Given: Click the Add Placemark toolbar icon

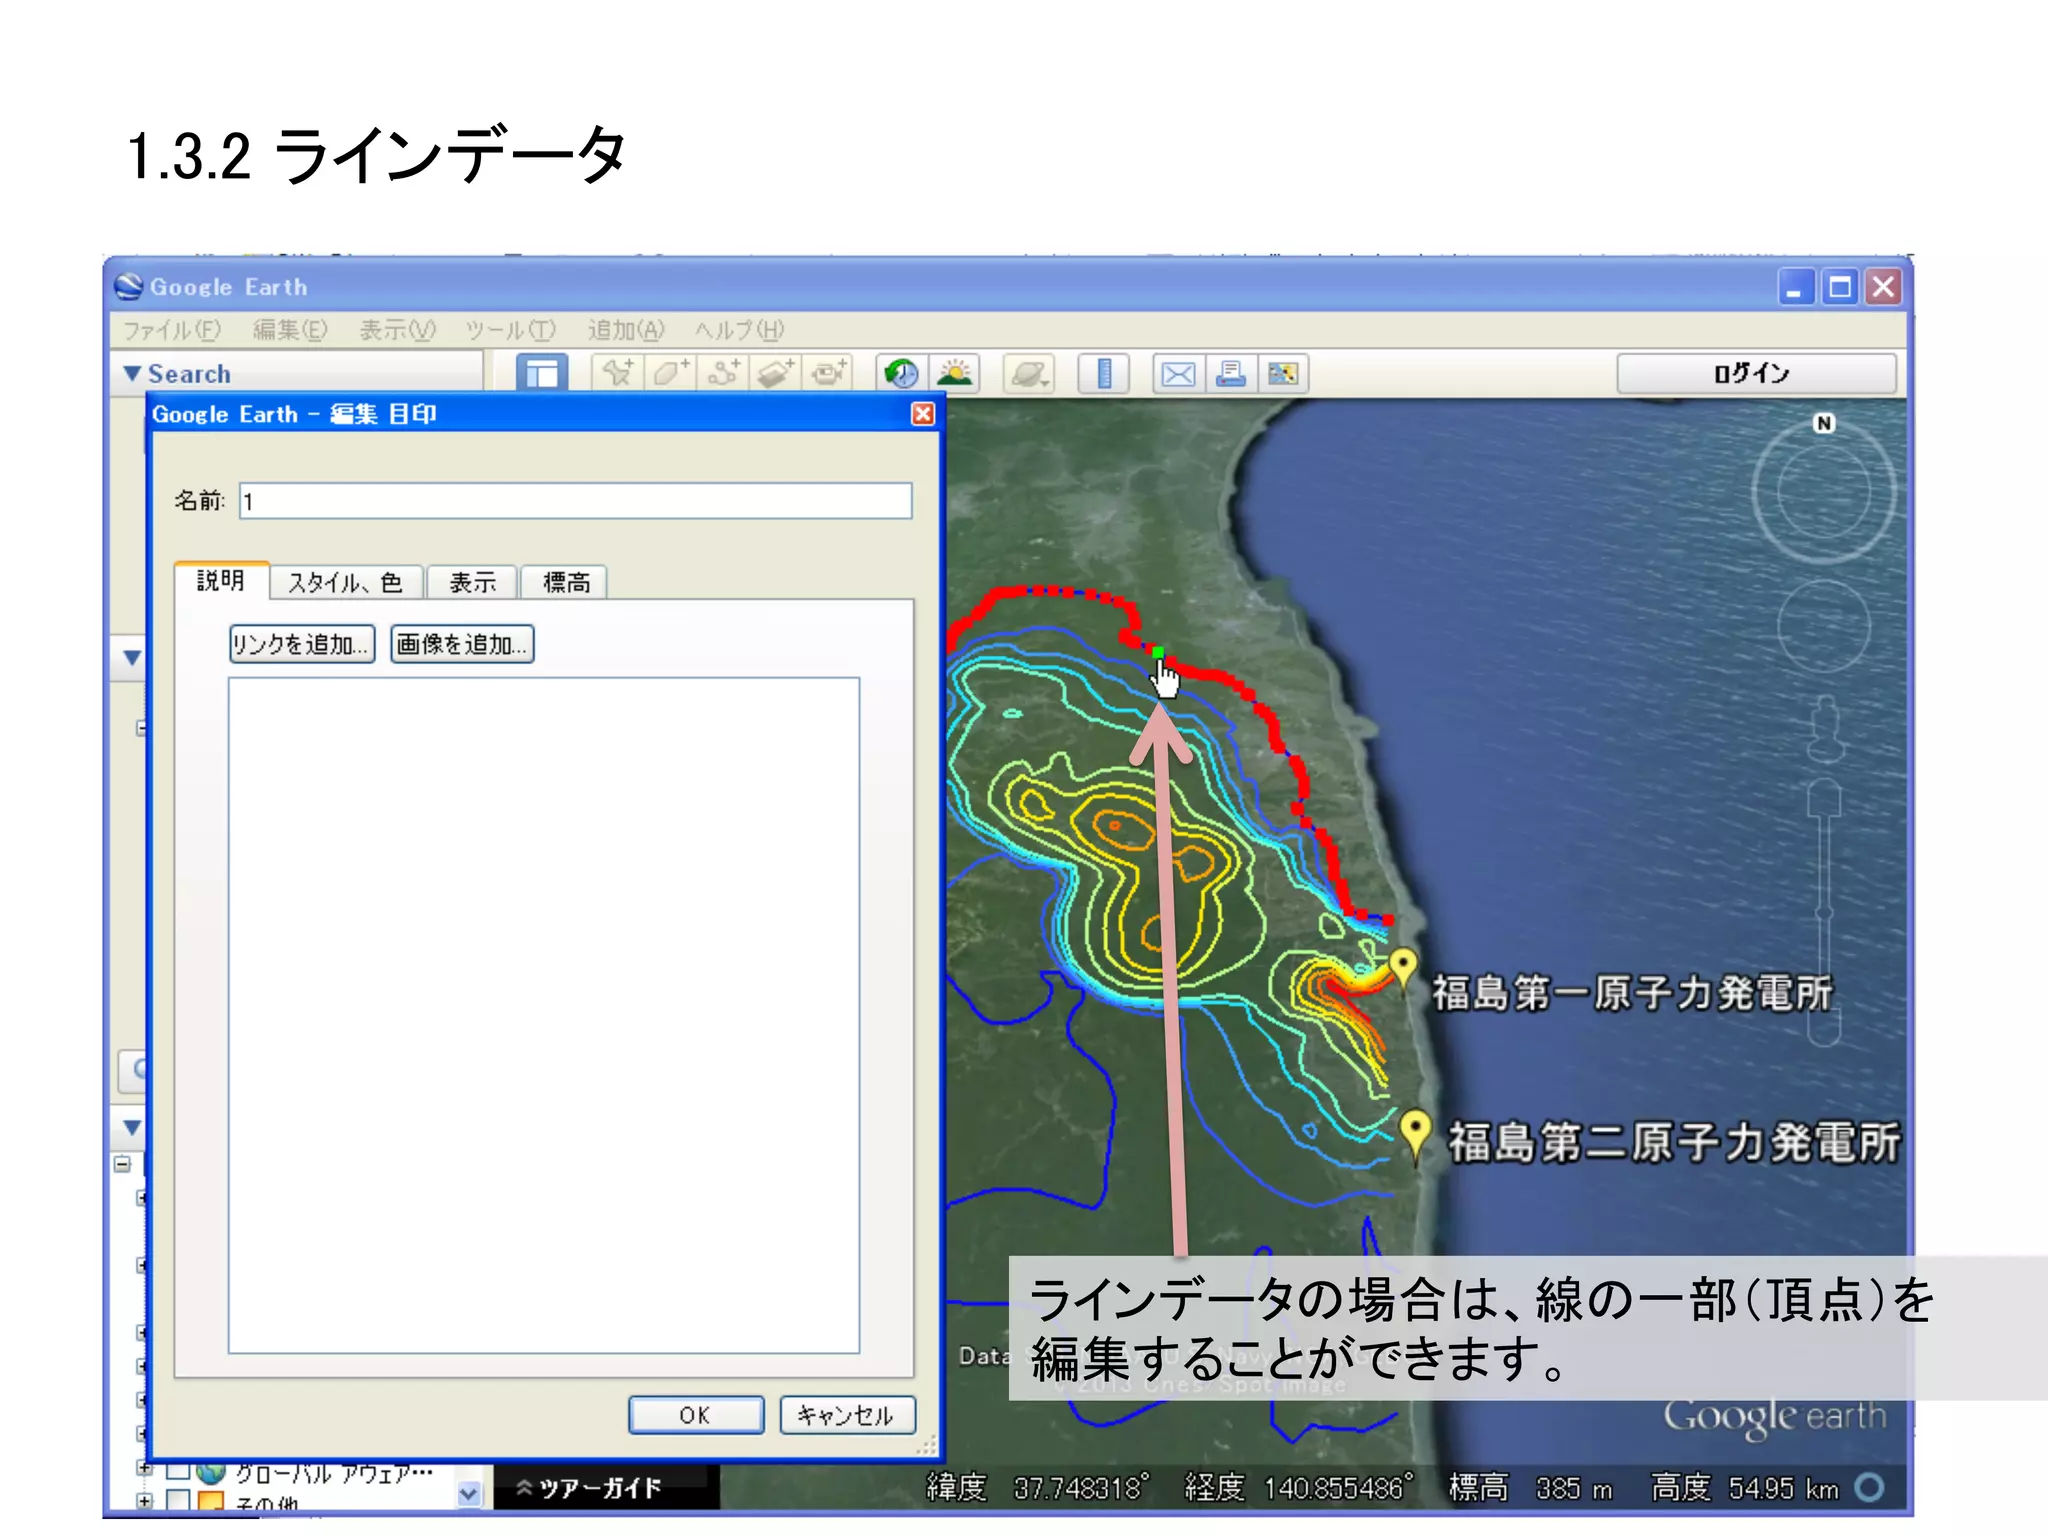Looking at the screenshot, I should (617, 373).
